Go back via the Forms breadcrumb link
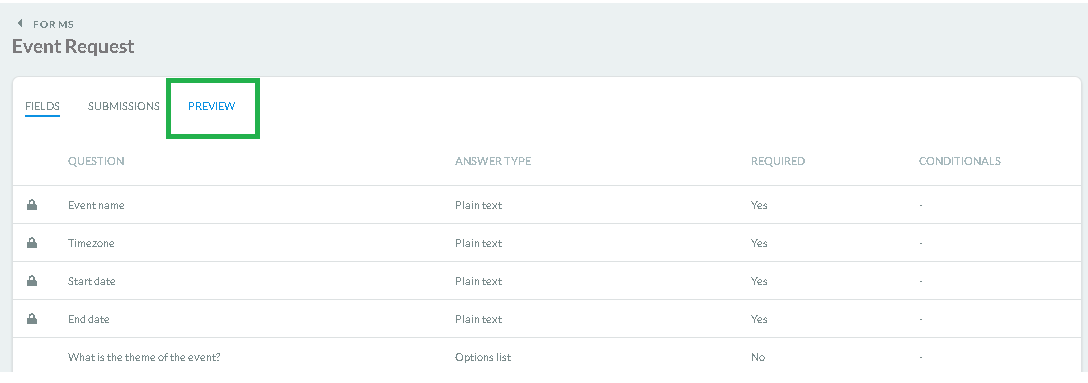 tap(53, 24)
